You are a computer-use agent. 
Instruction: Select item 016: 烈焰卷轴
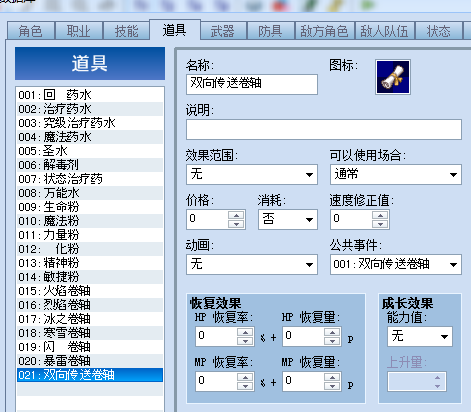click(x=90, y=305)
